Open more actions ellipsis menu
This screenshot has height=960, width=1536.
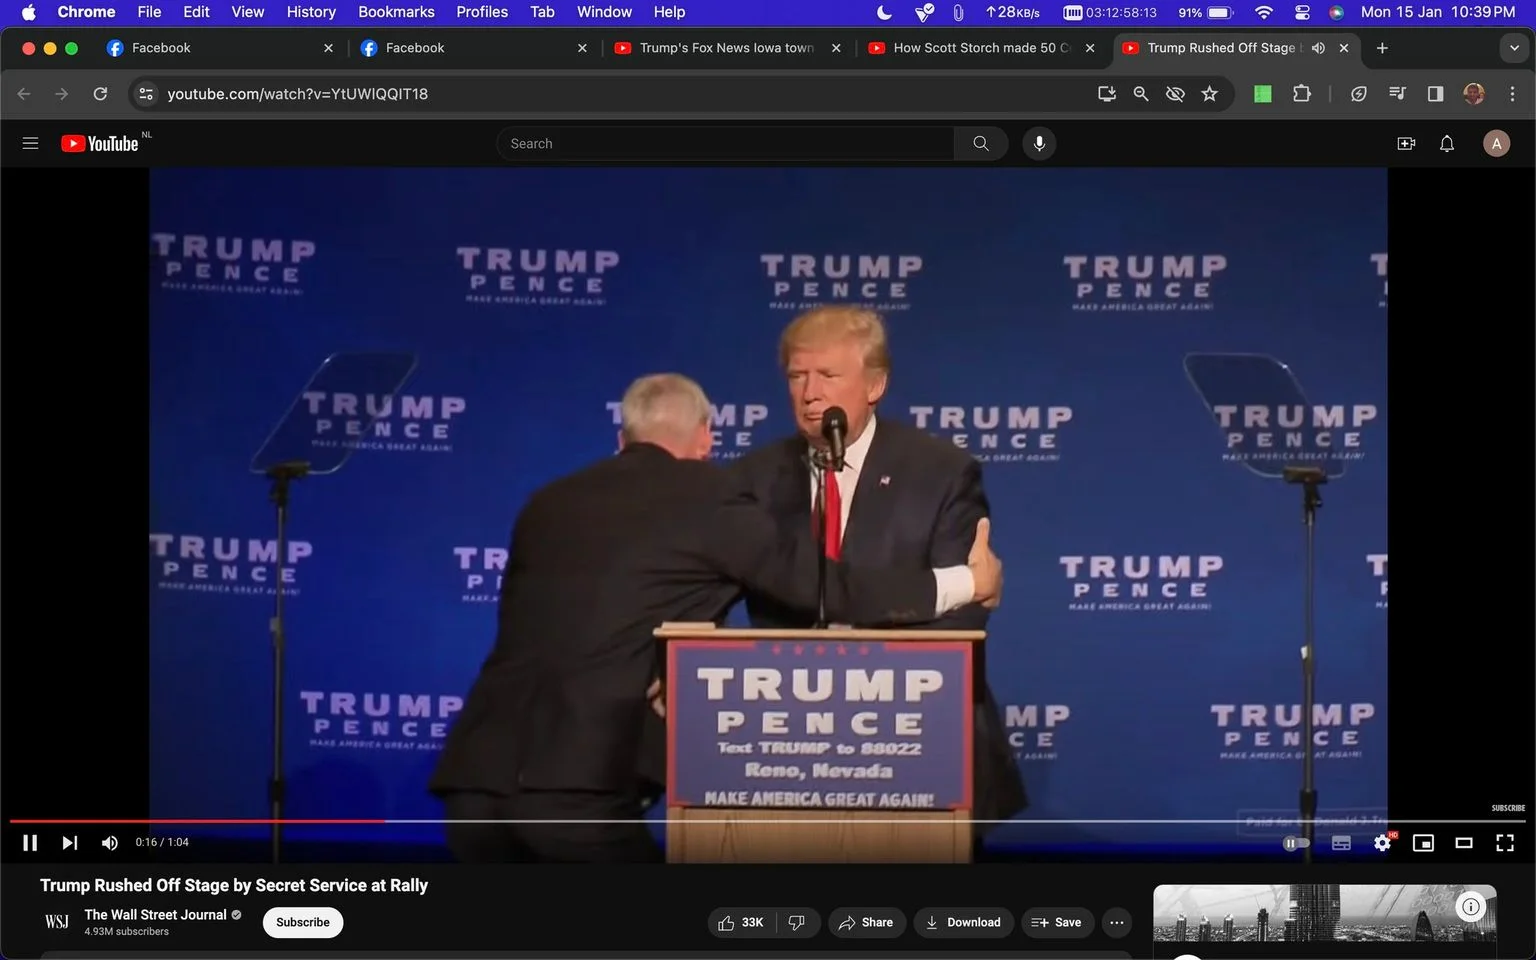coord(1117,922)
